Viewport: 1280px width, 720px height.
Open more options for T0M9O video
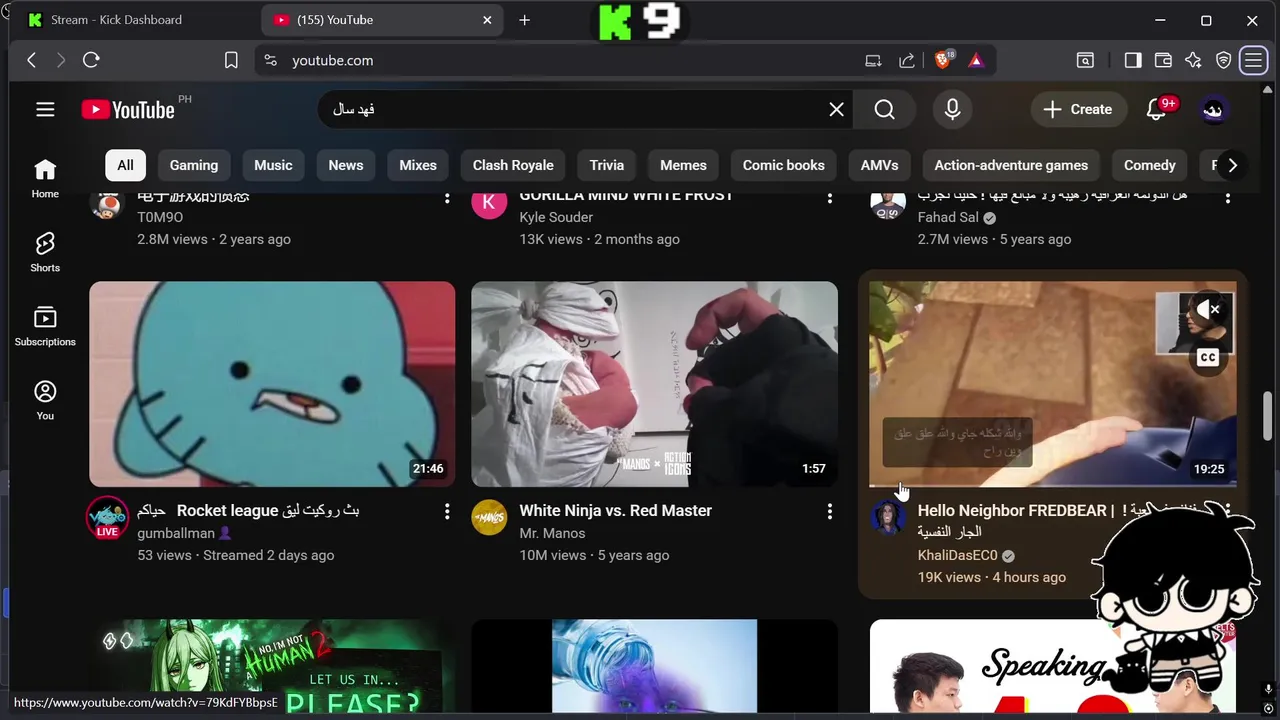(x=447, y=199)
